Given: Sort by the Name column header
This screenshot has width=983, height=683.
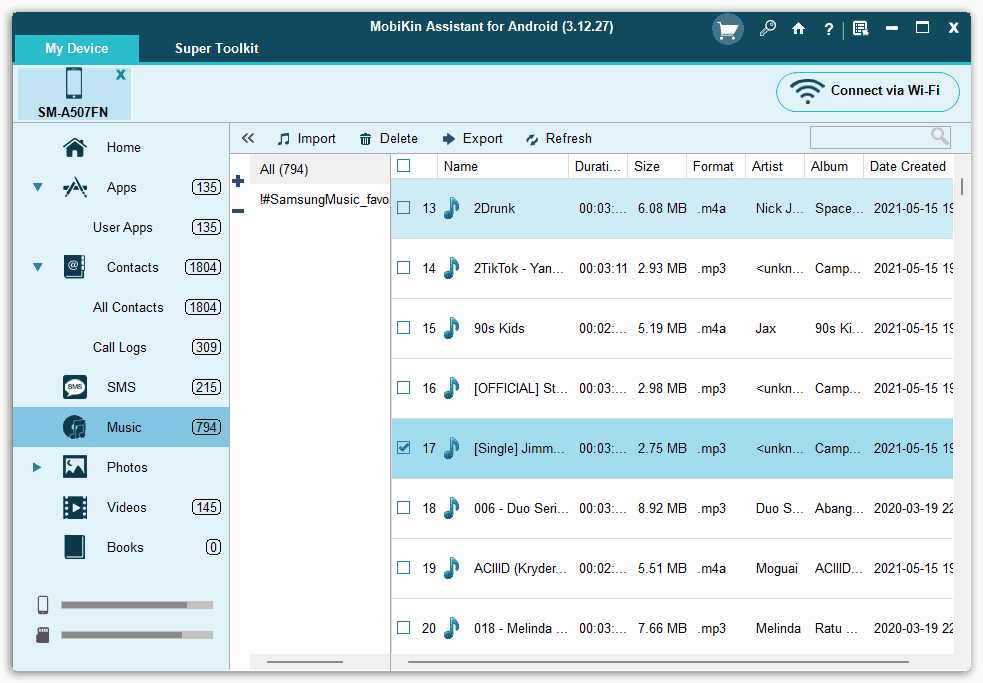Looking at the screenshot, I should pyautogui.click(x=503, y=166).
